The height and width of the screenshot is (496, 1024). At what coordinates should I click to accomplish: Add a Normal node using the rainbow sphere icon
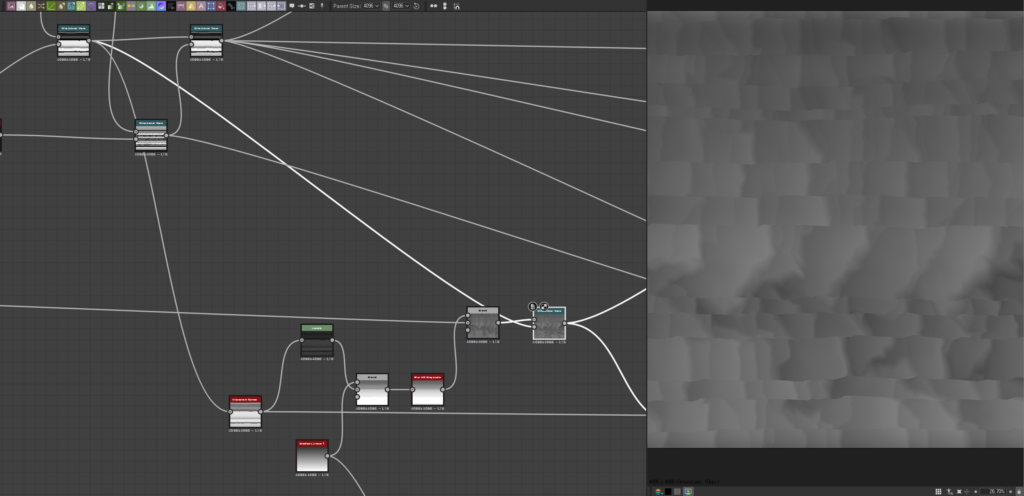(161, 6)
